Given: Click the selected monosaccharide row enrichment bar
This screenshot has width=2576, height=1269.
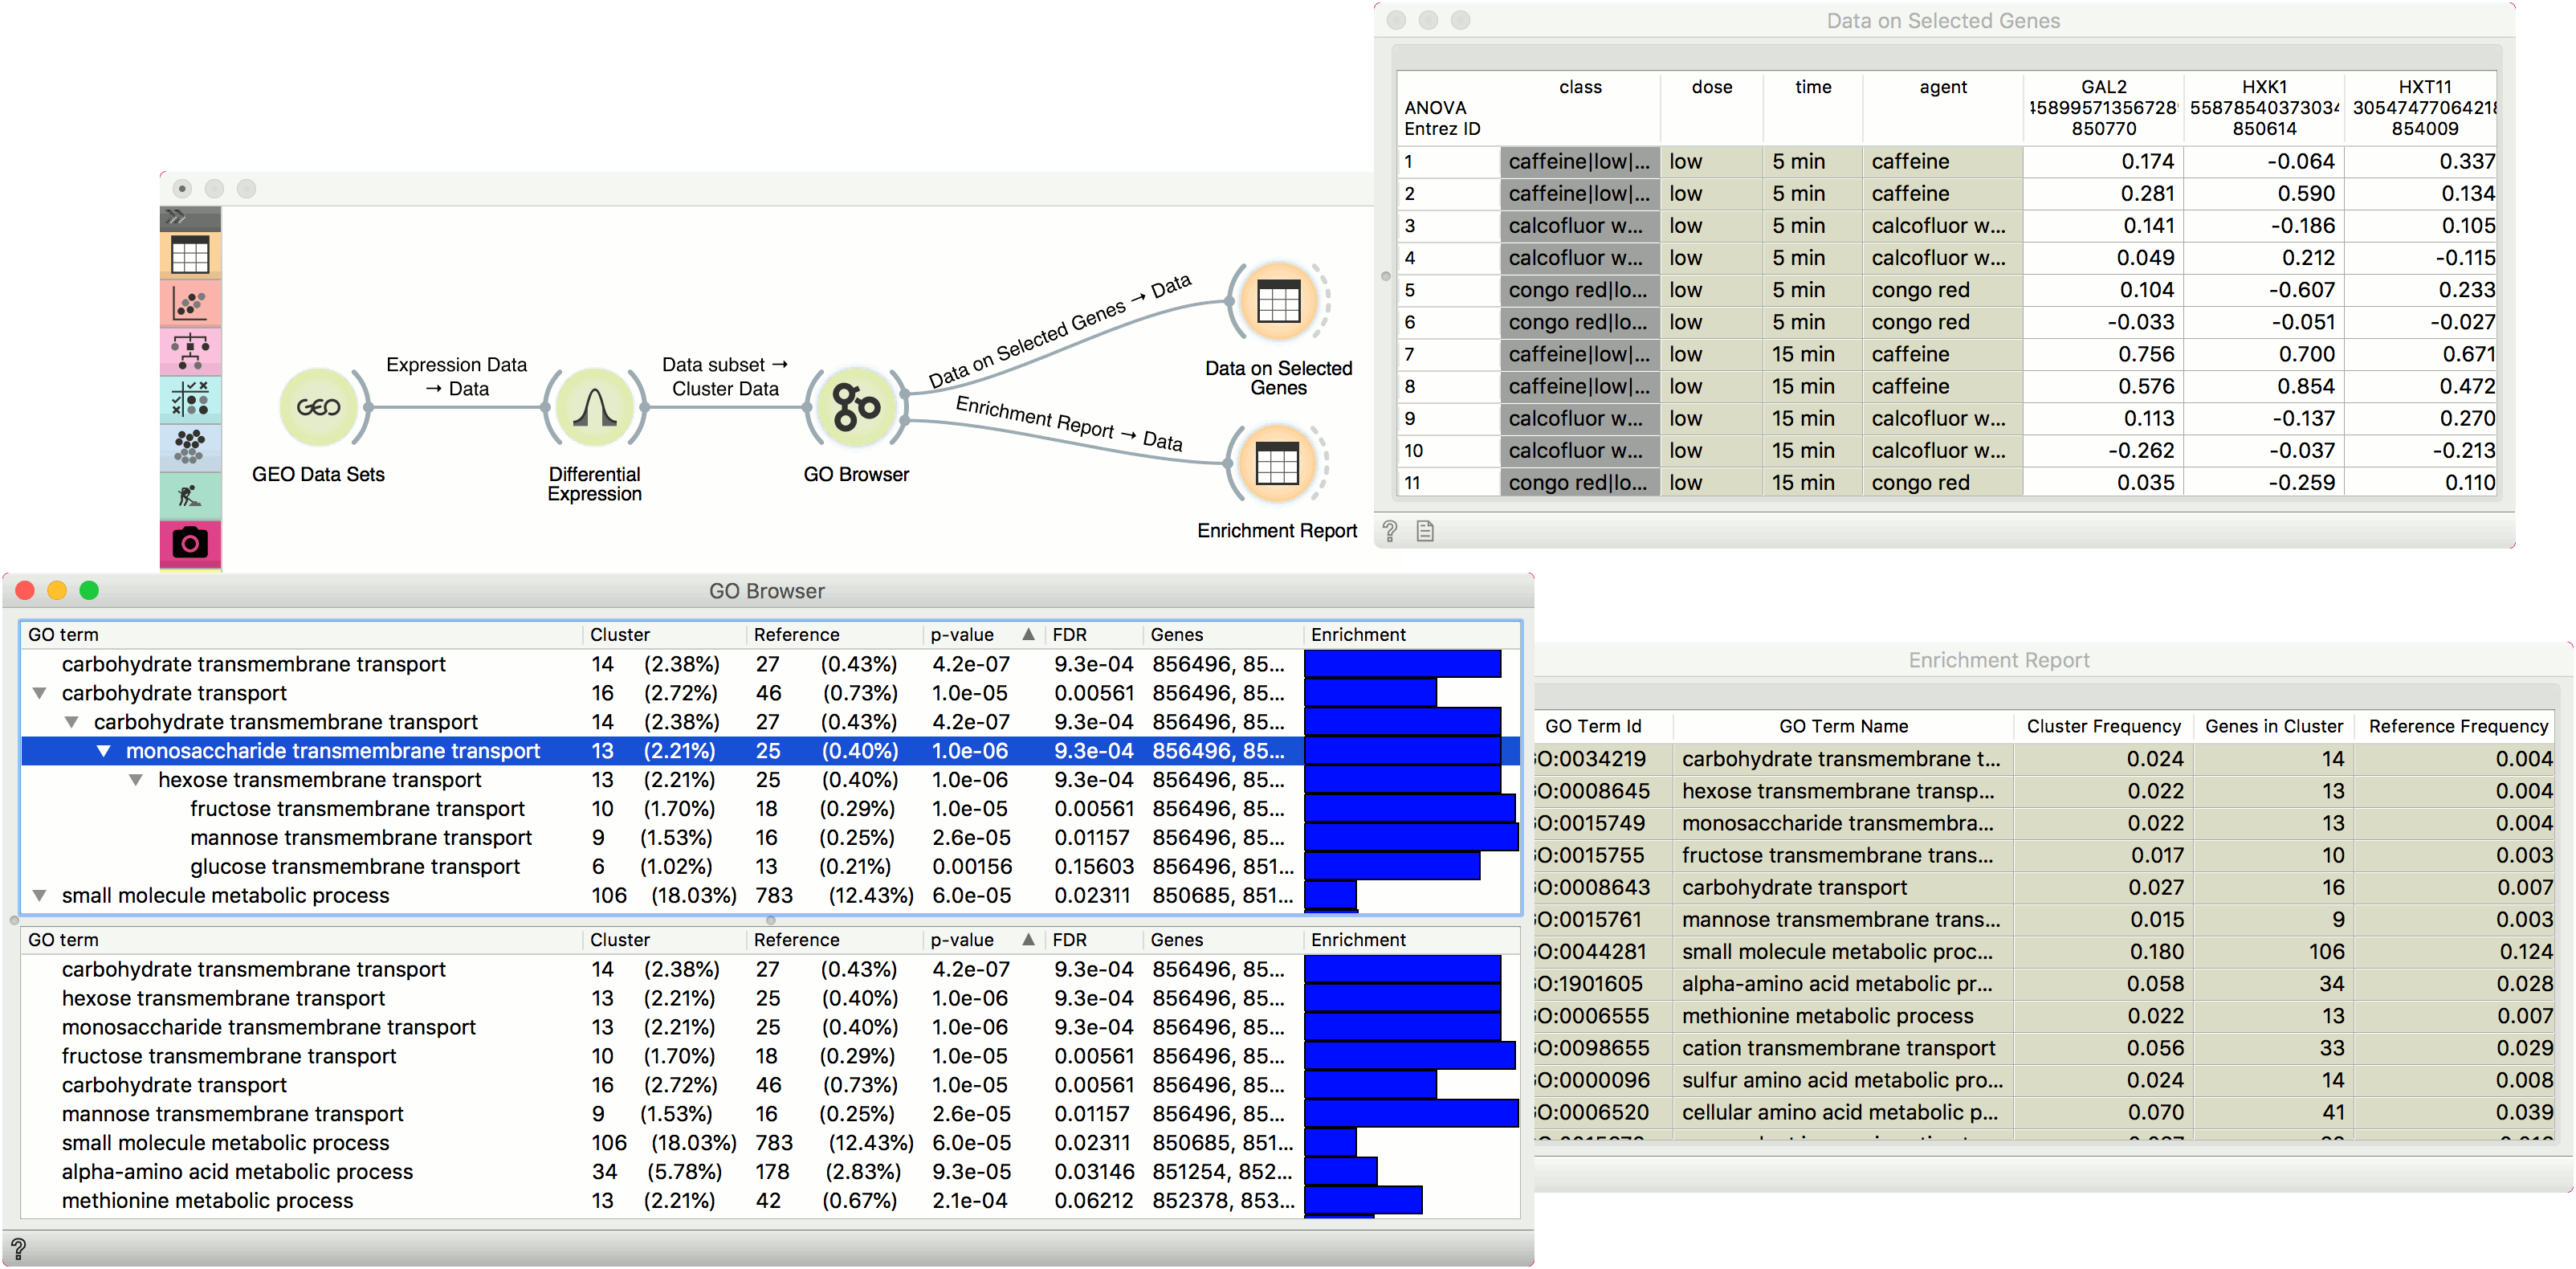Looking at the screenshot, I should click(1402, 751).
